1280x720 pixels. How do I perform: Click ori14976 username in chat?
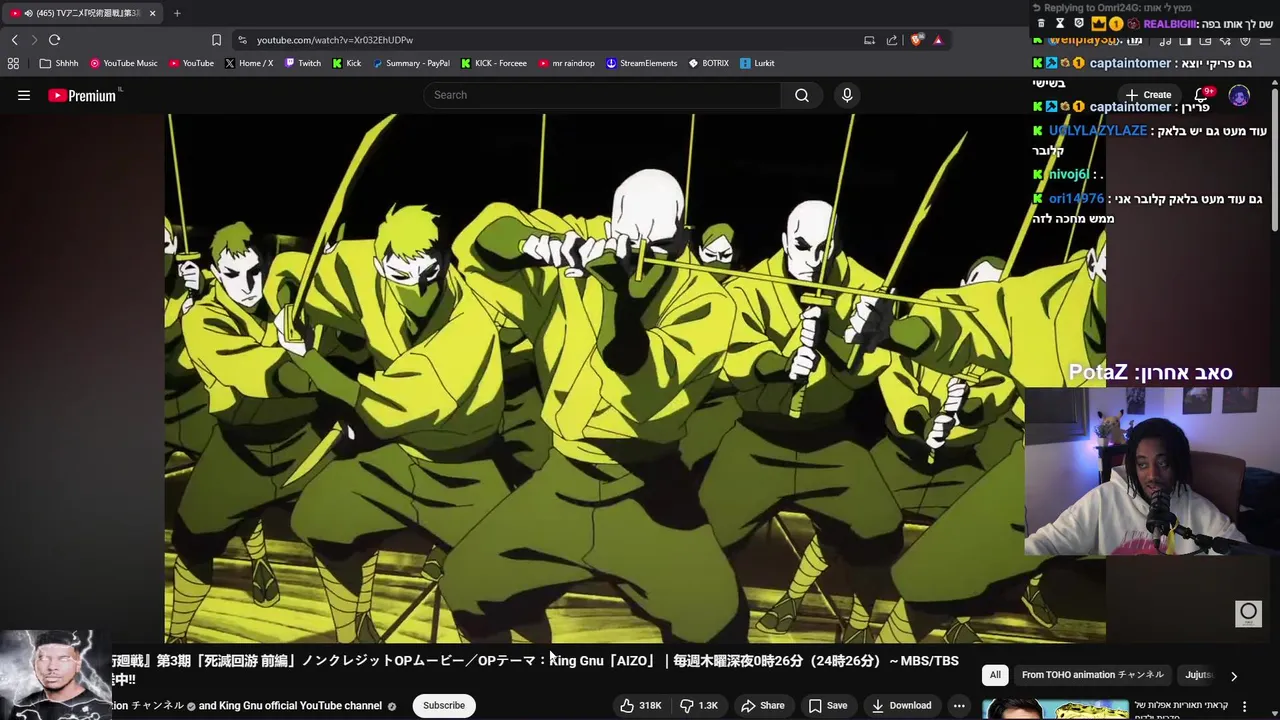click(x=1077, y=199)
